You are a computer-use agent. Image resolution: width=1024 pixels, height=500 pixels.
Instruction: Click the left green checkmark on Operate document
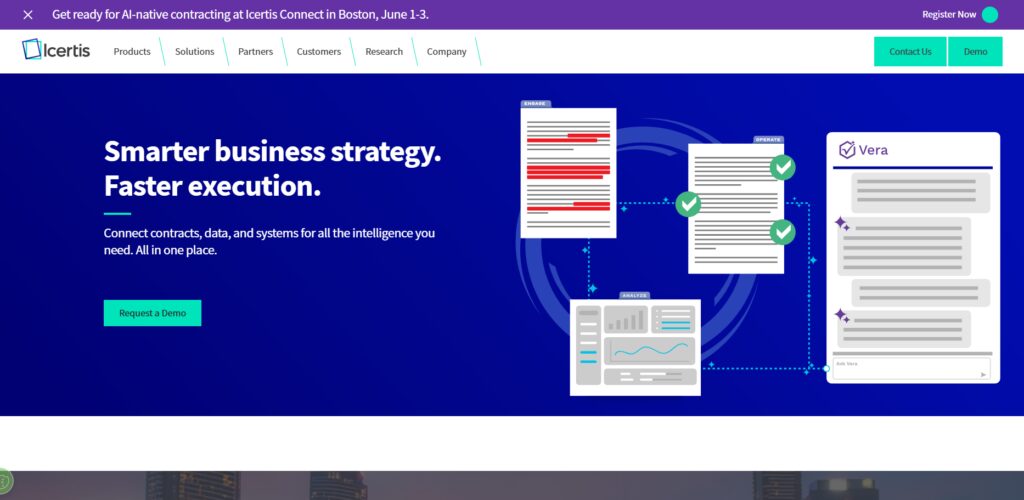(x=688, y=204)
